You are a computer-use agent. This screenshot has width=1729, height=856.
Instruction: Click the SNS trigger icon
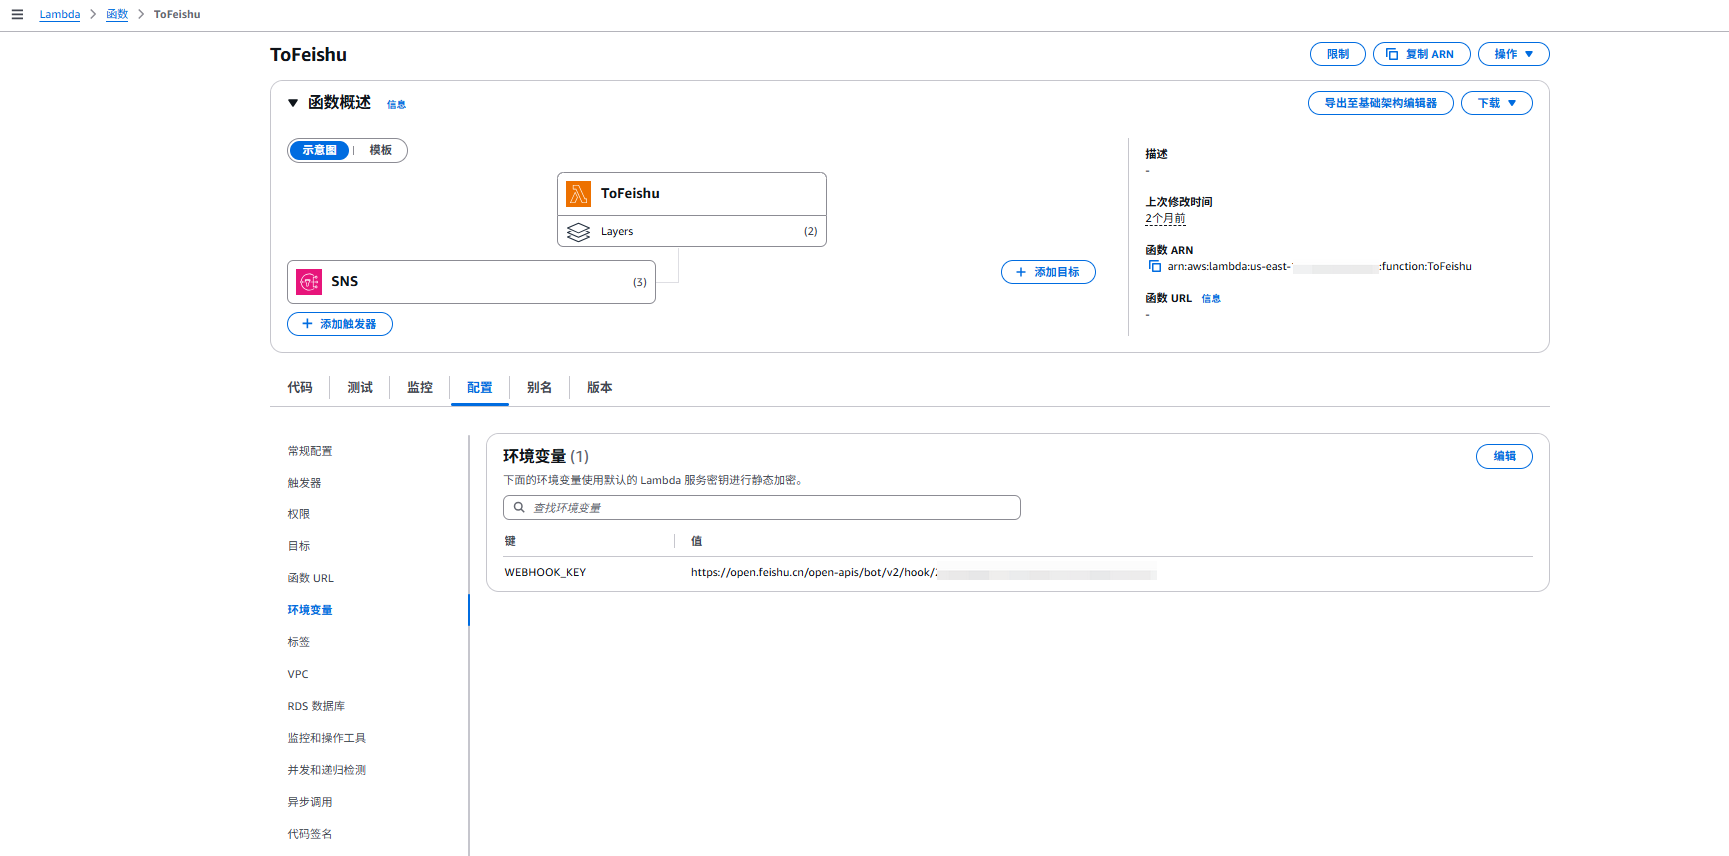(x=309, y=282)
